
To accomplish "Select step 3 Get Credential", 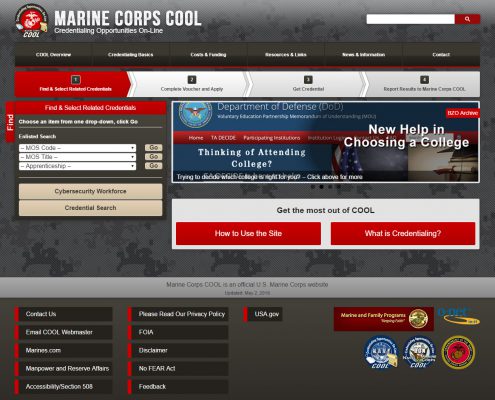I will [x=308, y=84].
